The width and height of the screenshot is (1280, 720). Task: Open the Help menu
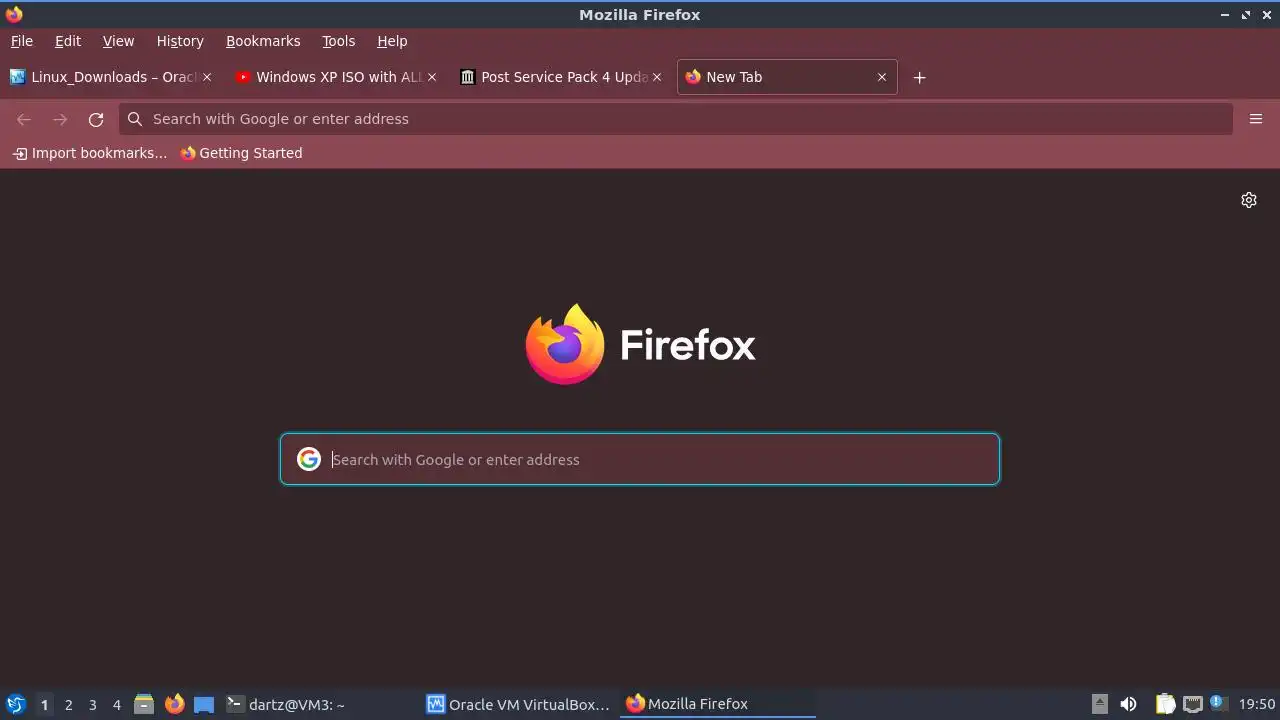coord(392,41)
